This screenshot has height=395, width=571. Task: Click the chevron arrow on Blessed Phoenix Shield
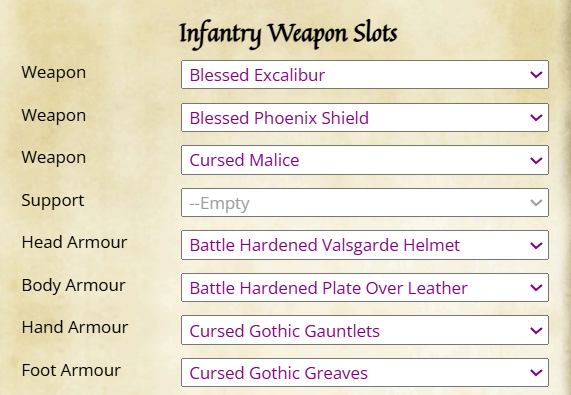click(536, 118)
